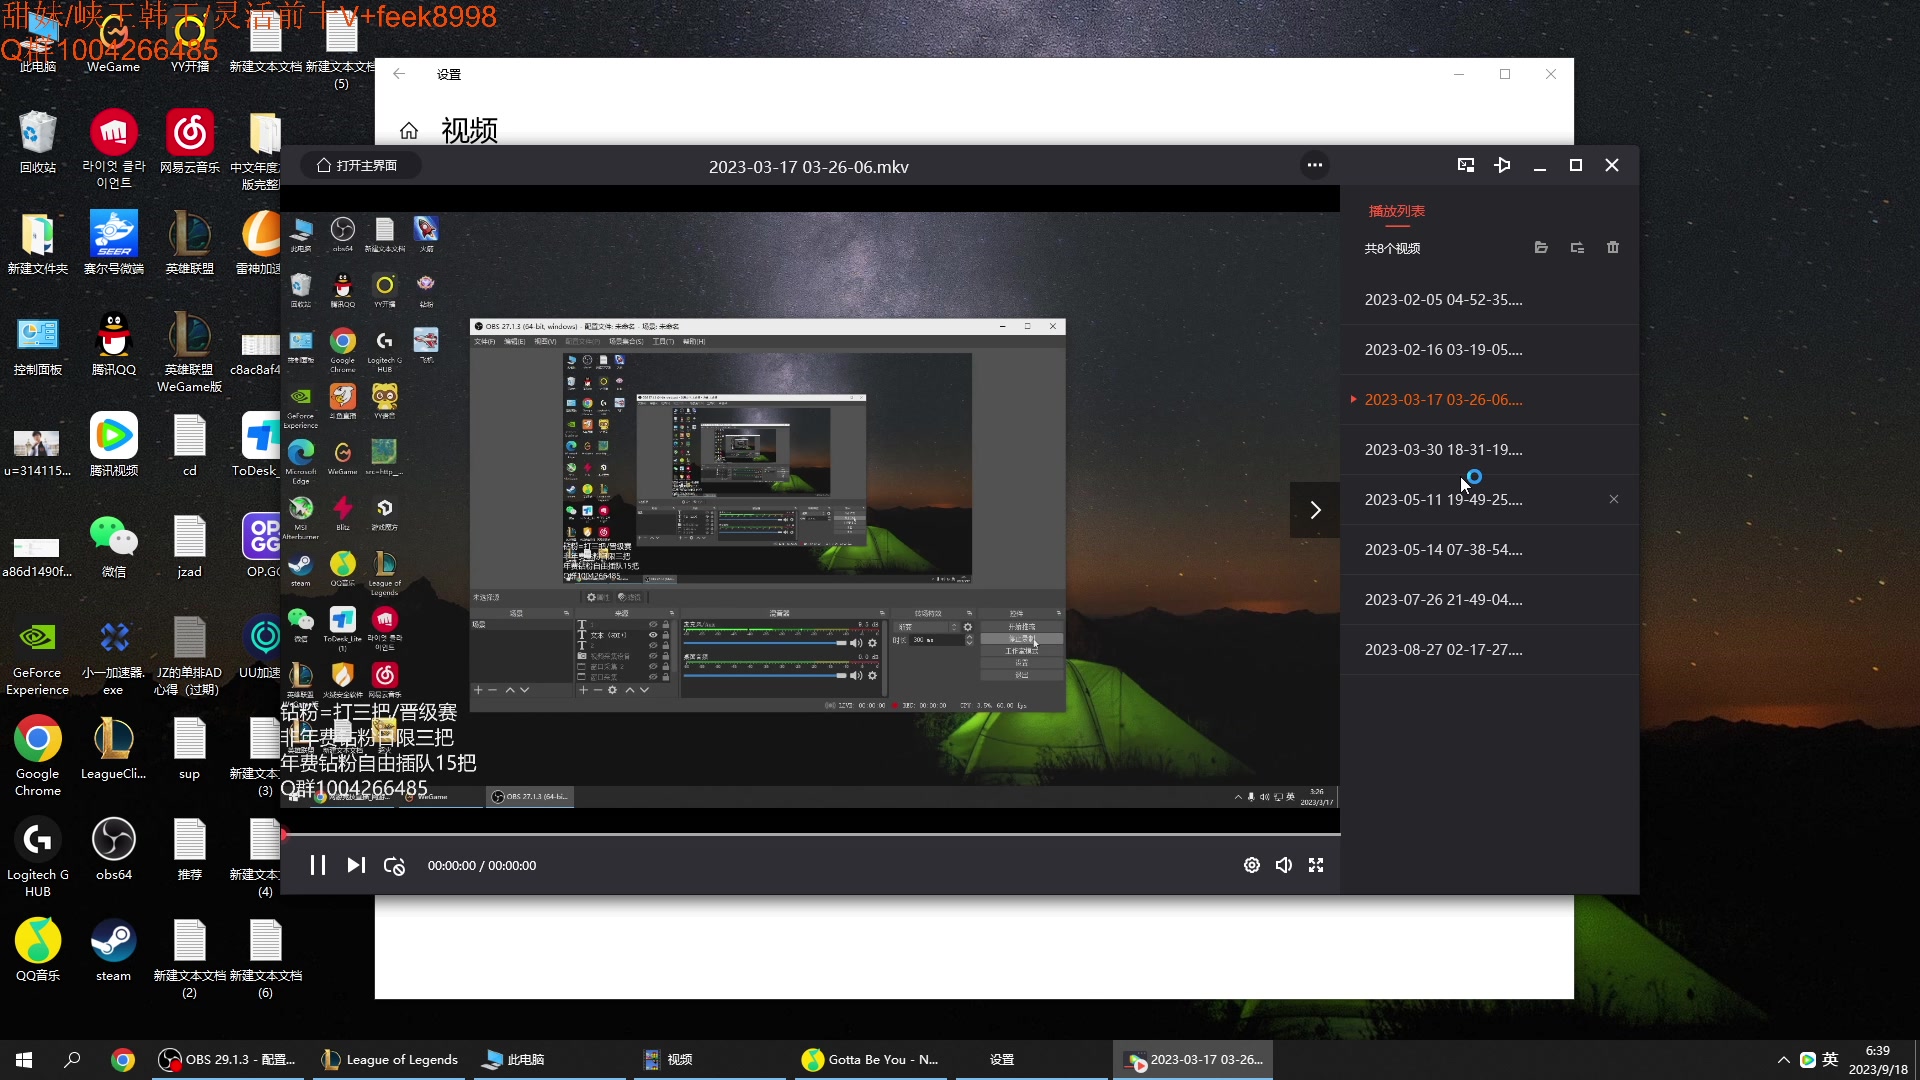Image resolution: width=1920 pixels, height=1080 pixels.
Task: Clear the playlist with trash icon
Action: coord(1613,247)
